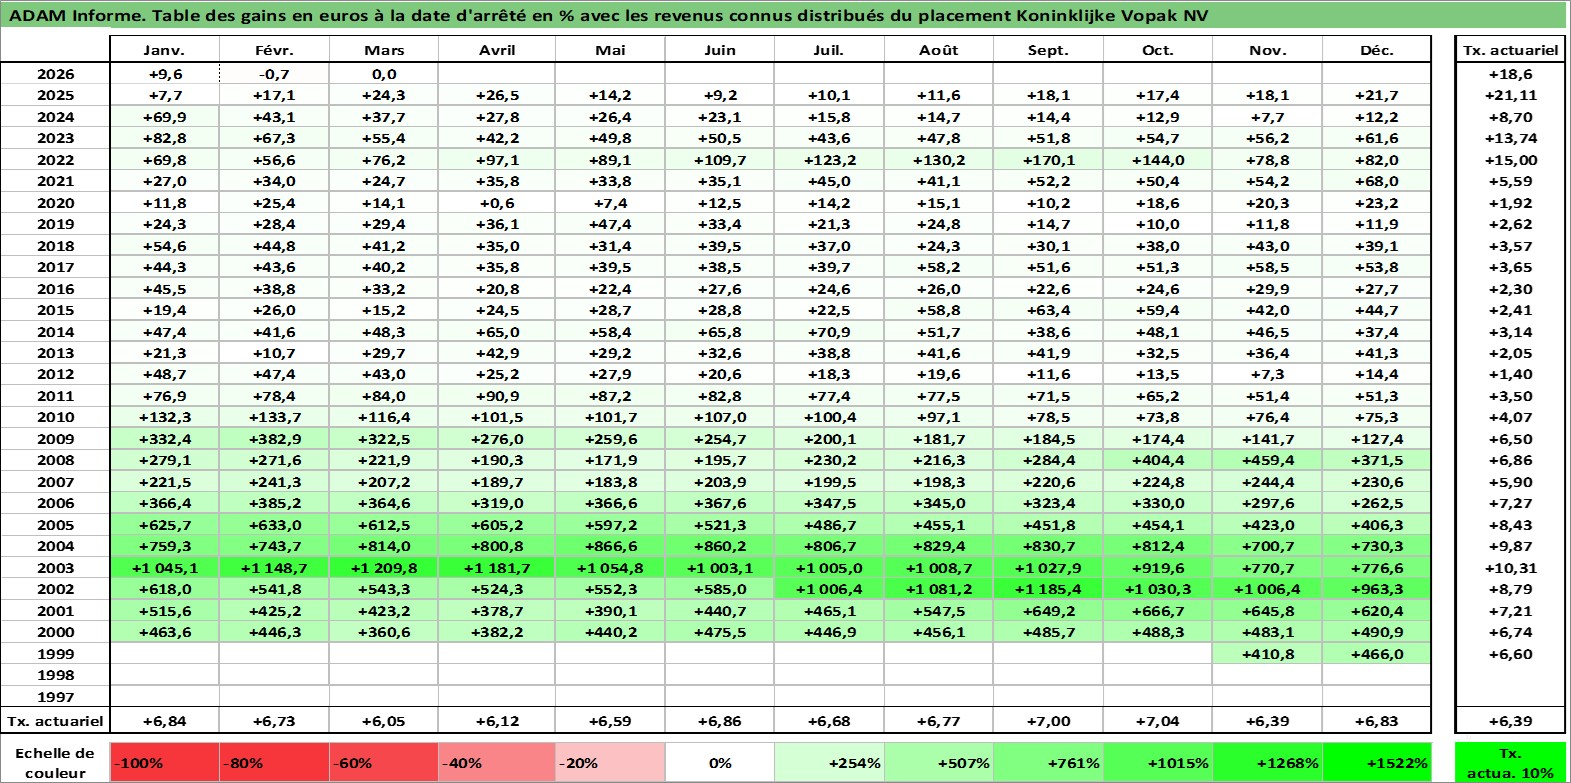Click the +1015% color scale swatch
Screen dimensions: 1571x783
pos(1158,763)
